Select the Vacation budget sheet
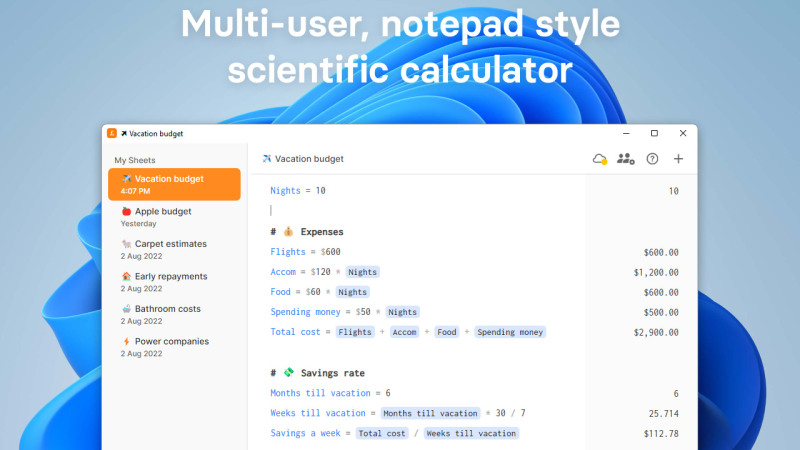This screenshot has height=450, width=800. [174, 184]
